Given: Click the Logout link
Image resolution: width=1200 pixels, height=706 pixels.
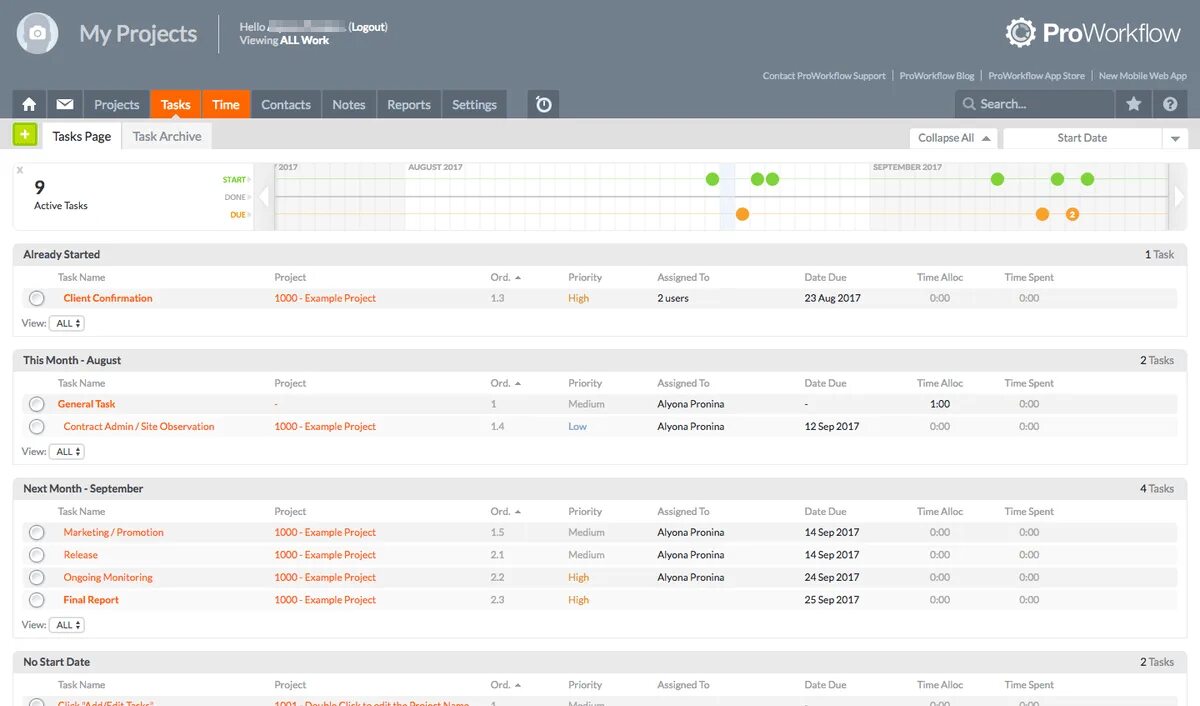Looking at the screenshot, I should point(368,27).
